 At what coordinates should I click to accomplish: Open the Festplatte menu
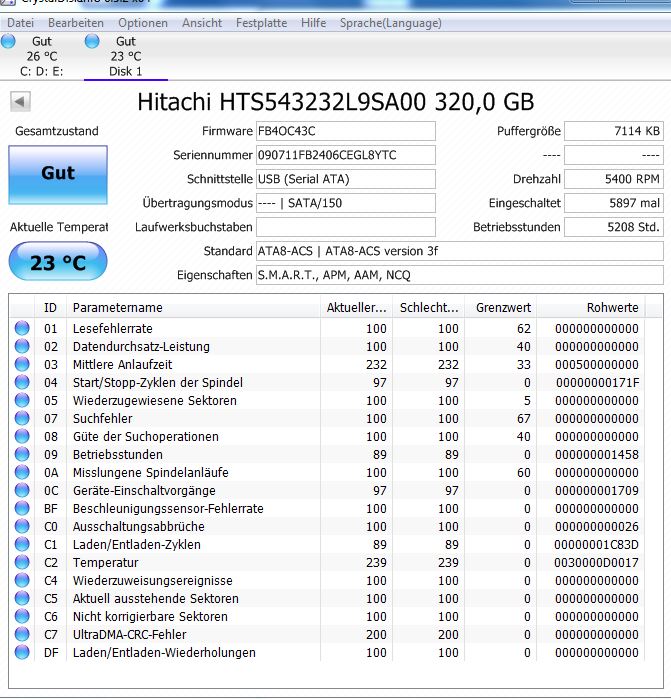click(261, 23)
